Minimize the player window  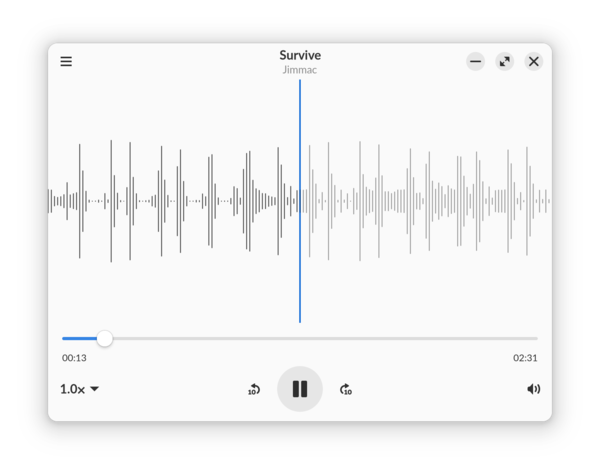point(476,61)
